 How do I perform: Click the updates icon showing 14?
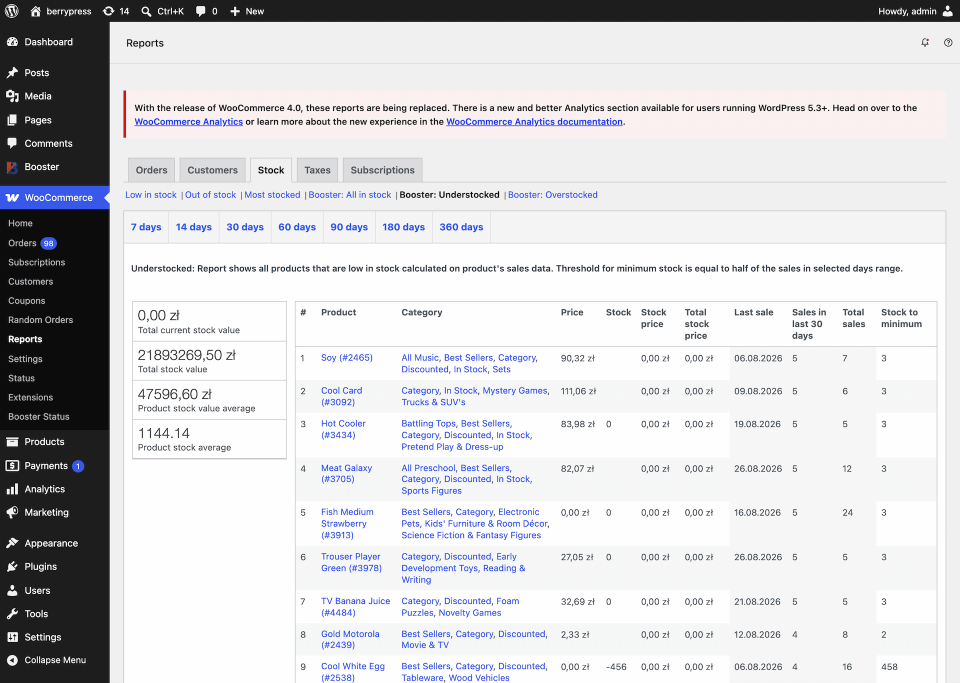coord(108,11)
